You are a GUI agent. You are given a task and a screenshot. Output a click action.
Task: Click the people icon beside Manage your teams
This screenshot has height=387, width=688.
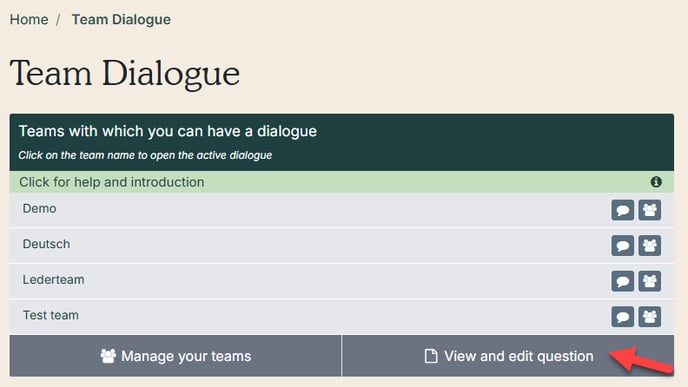[108, 356]
